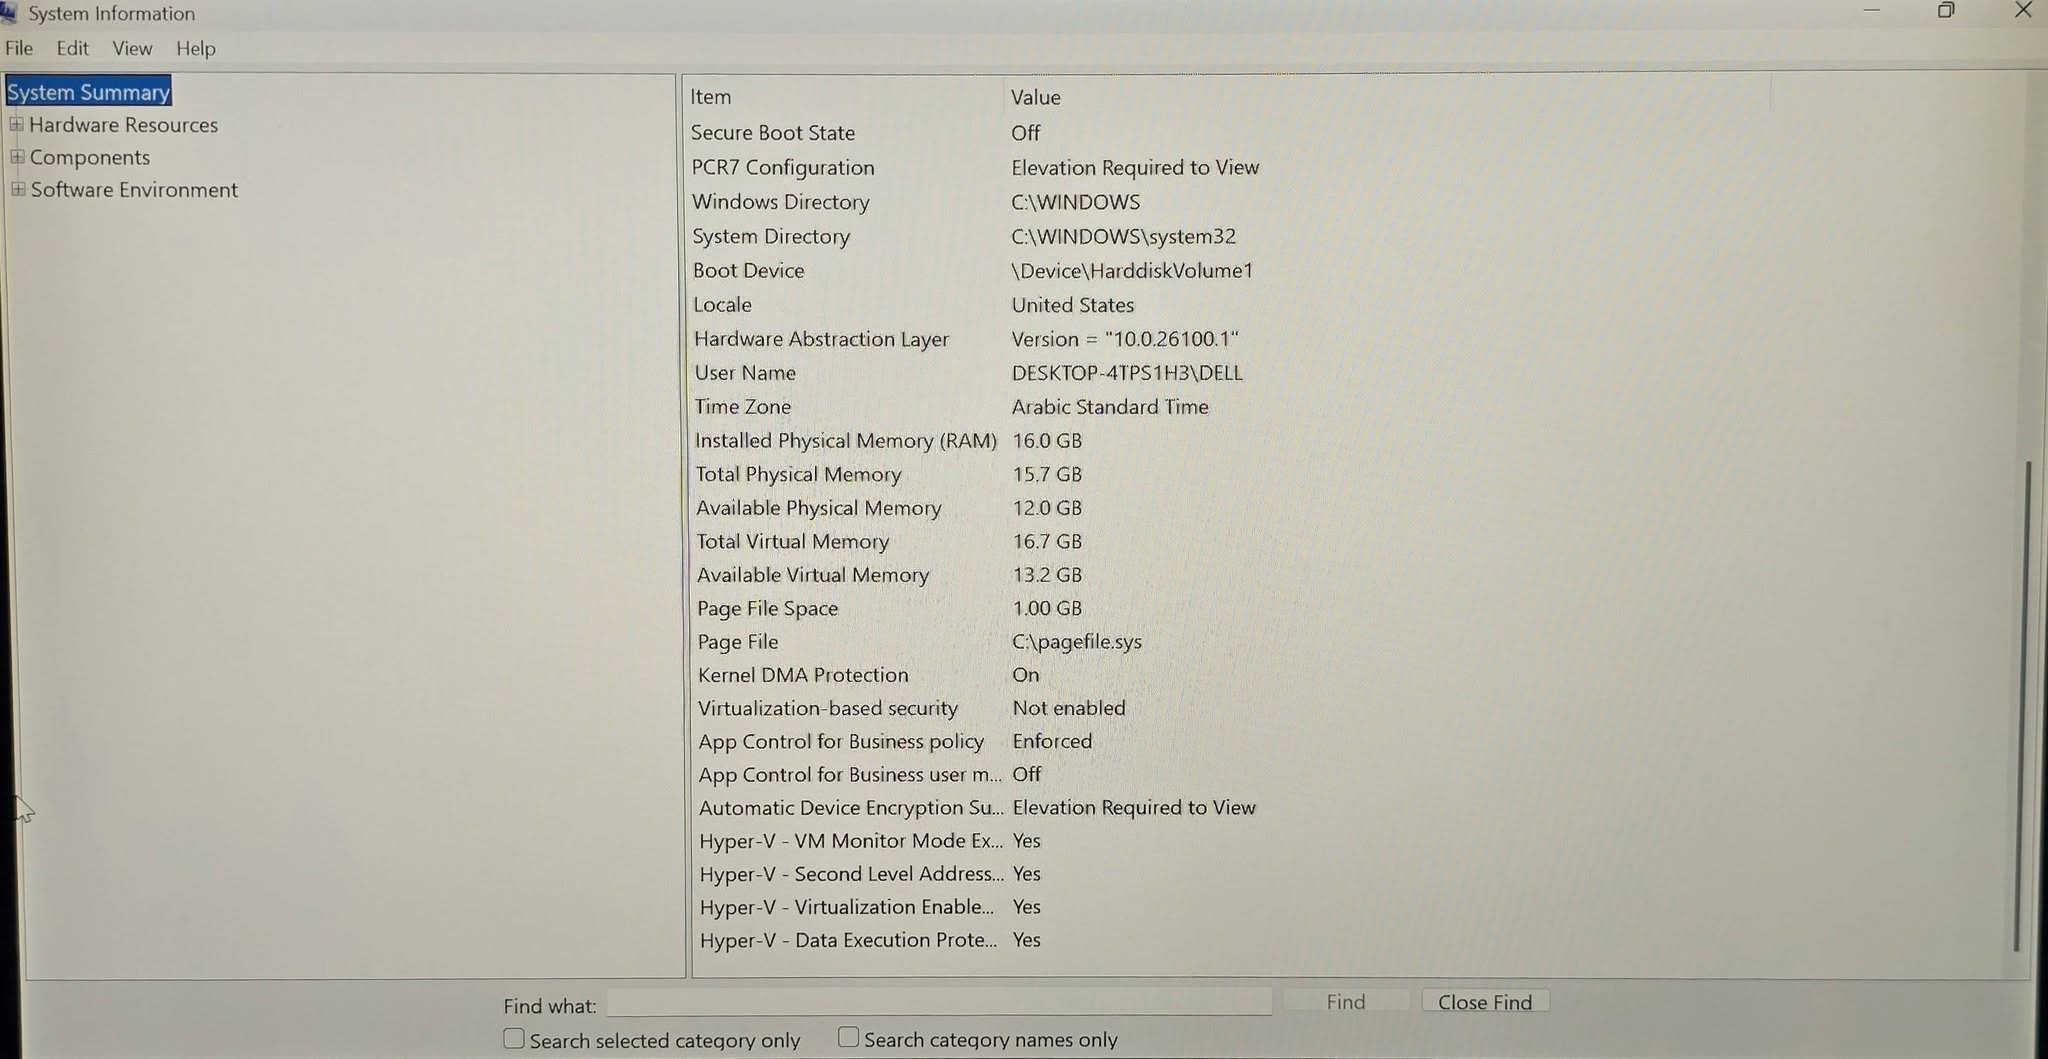Open the File menu
The height and width of the screenshot is (1059, 2048).
[19, 48]
